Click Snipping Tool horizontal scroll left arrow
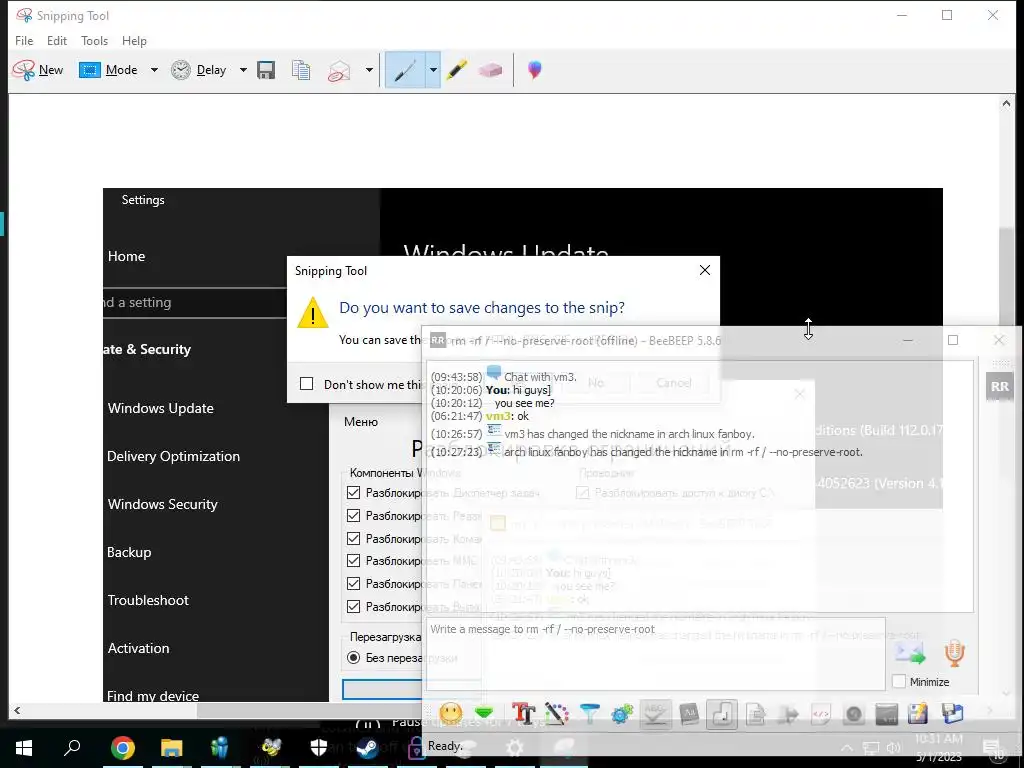 click(x=17, y=711)
